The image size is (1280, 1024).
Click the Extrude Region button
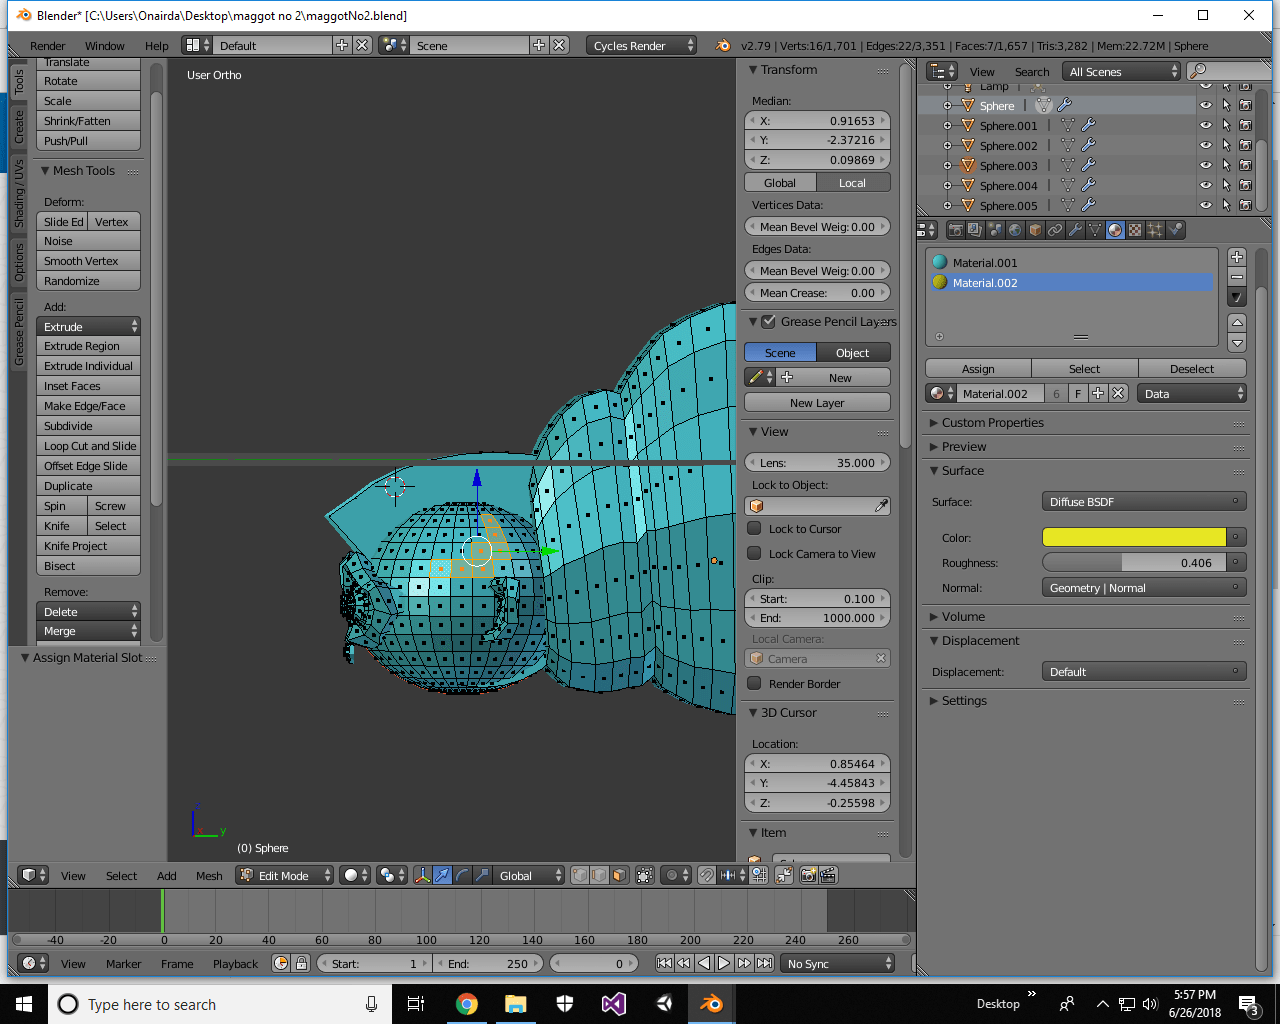[x=88, y=346]
